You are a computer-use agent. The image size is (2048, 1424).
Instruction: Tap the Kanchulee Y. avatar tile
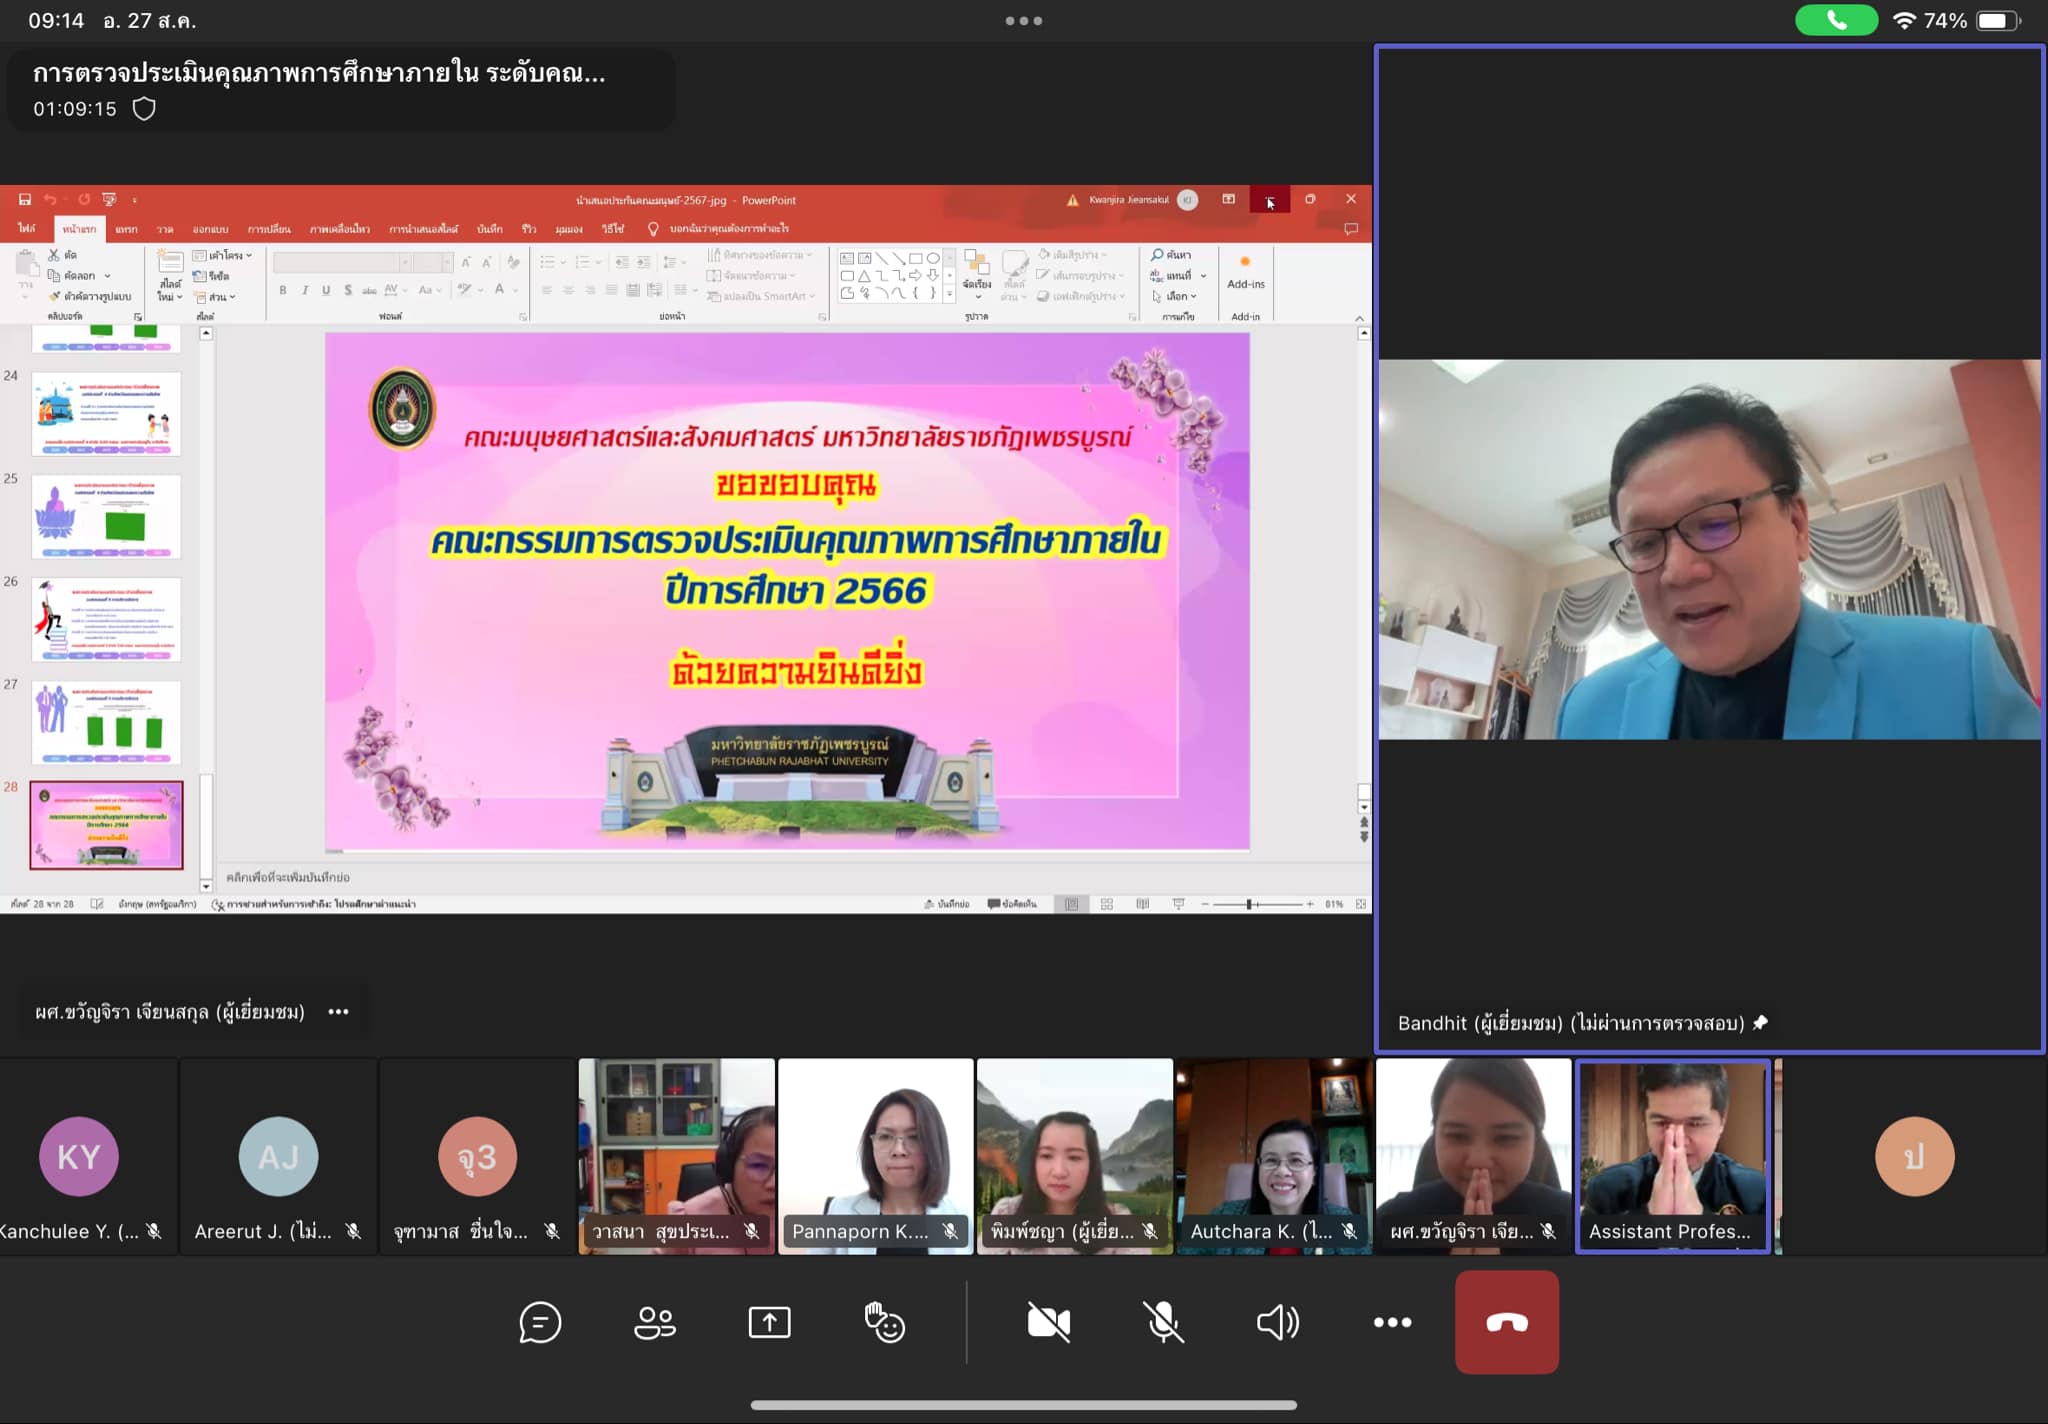pyautogui.click(x=79, y=1157)
